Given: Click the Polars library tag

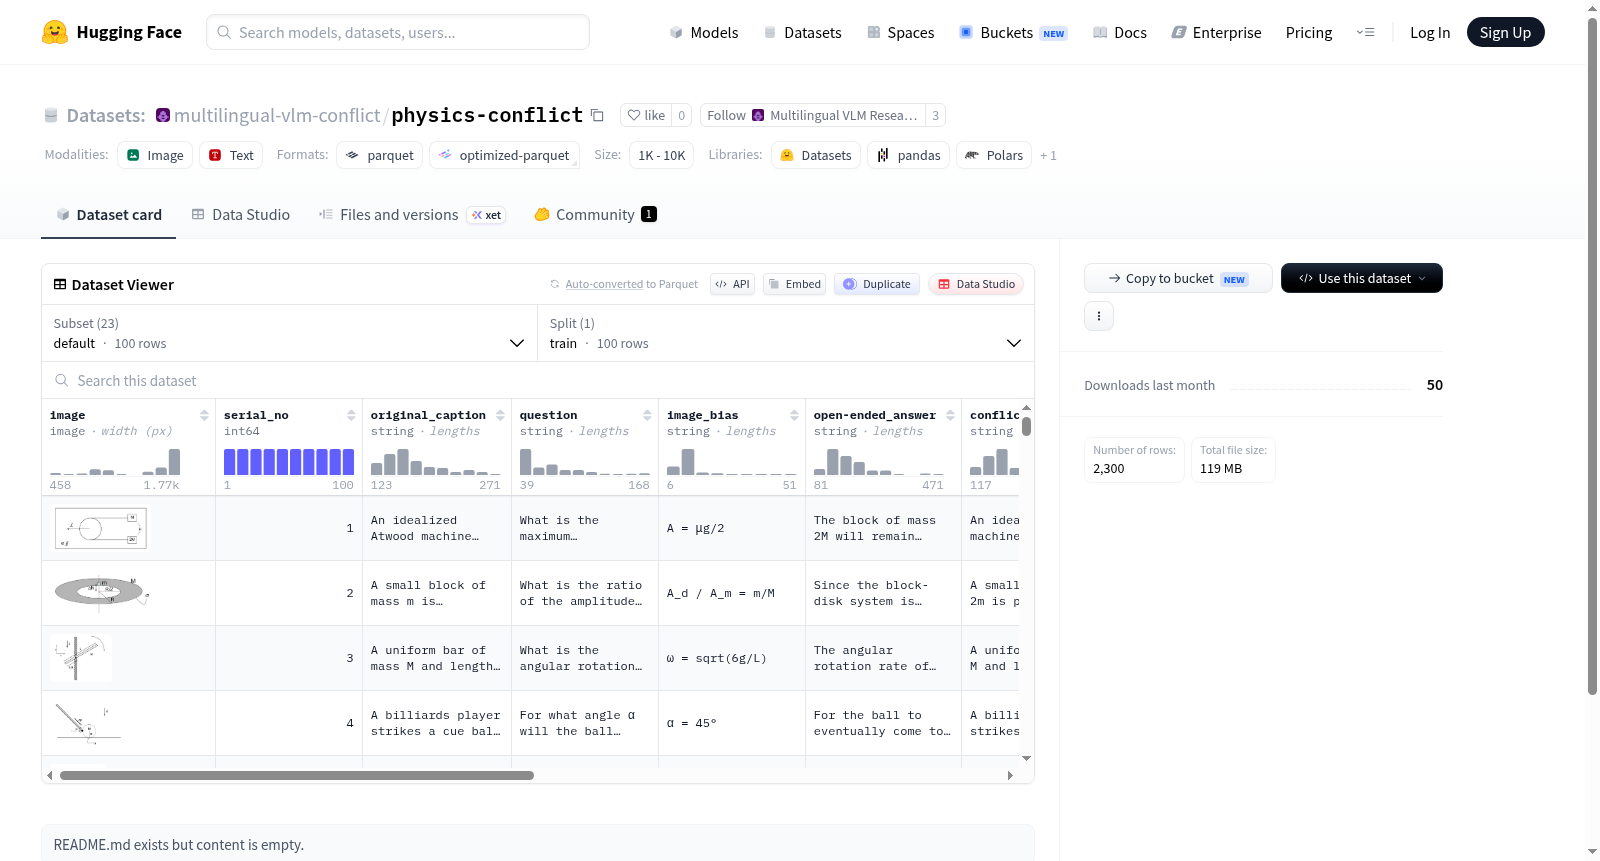Looking at the screenshot, I should coord(994,155).
